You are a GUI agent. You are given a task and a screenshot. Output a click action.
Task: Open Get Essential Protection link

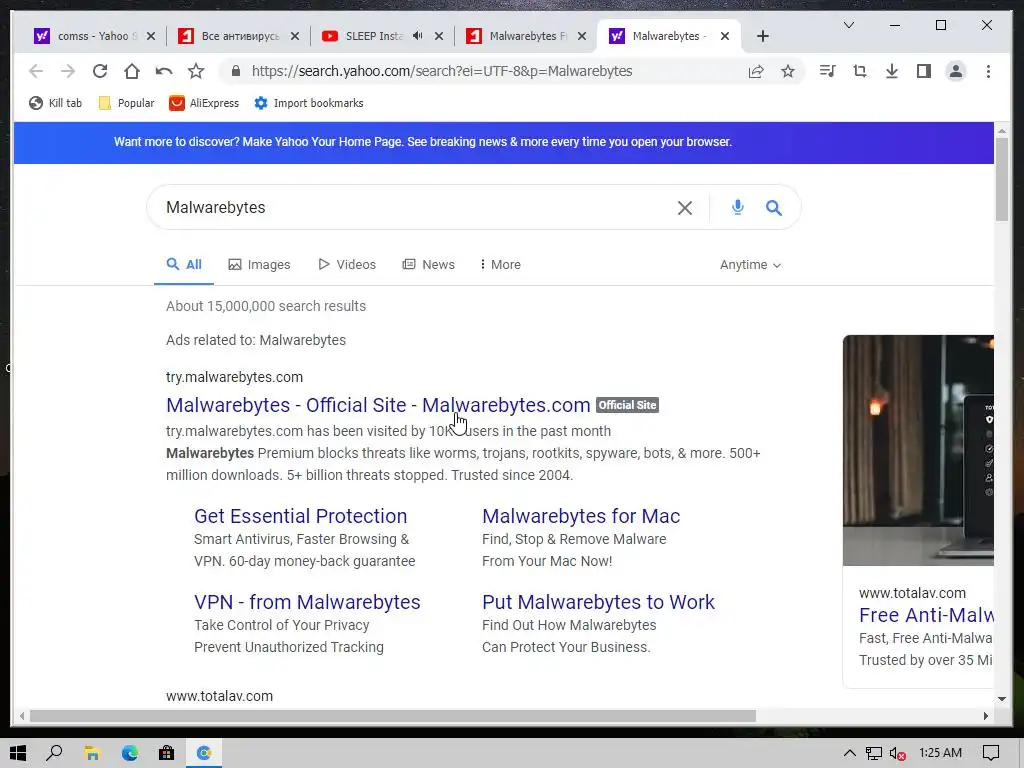(x=300, y=516)
